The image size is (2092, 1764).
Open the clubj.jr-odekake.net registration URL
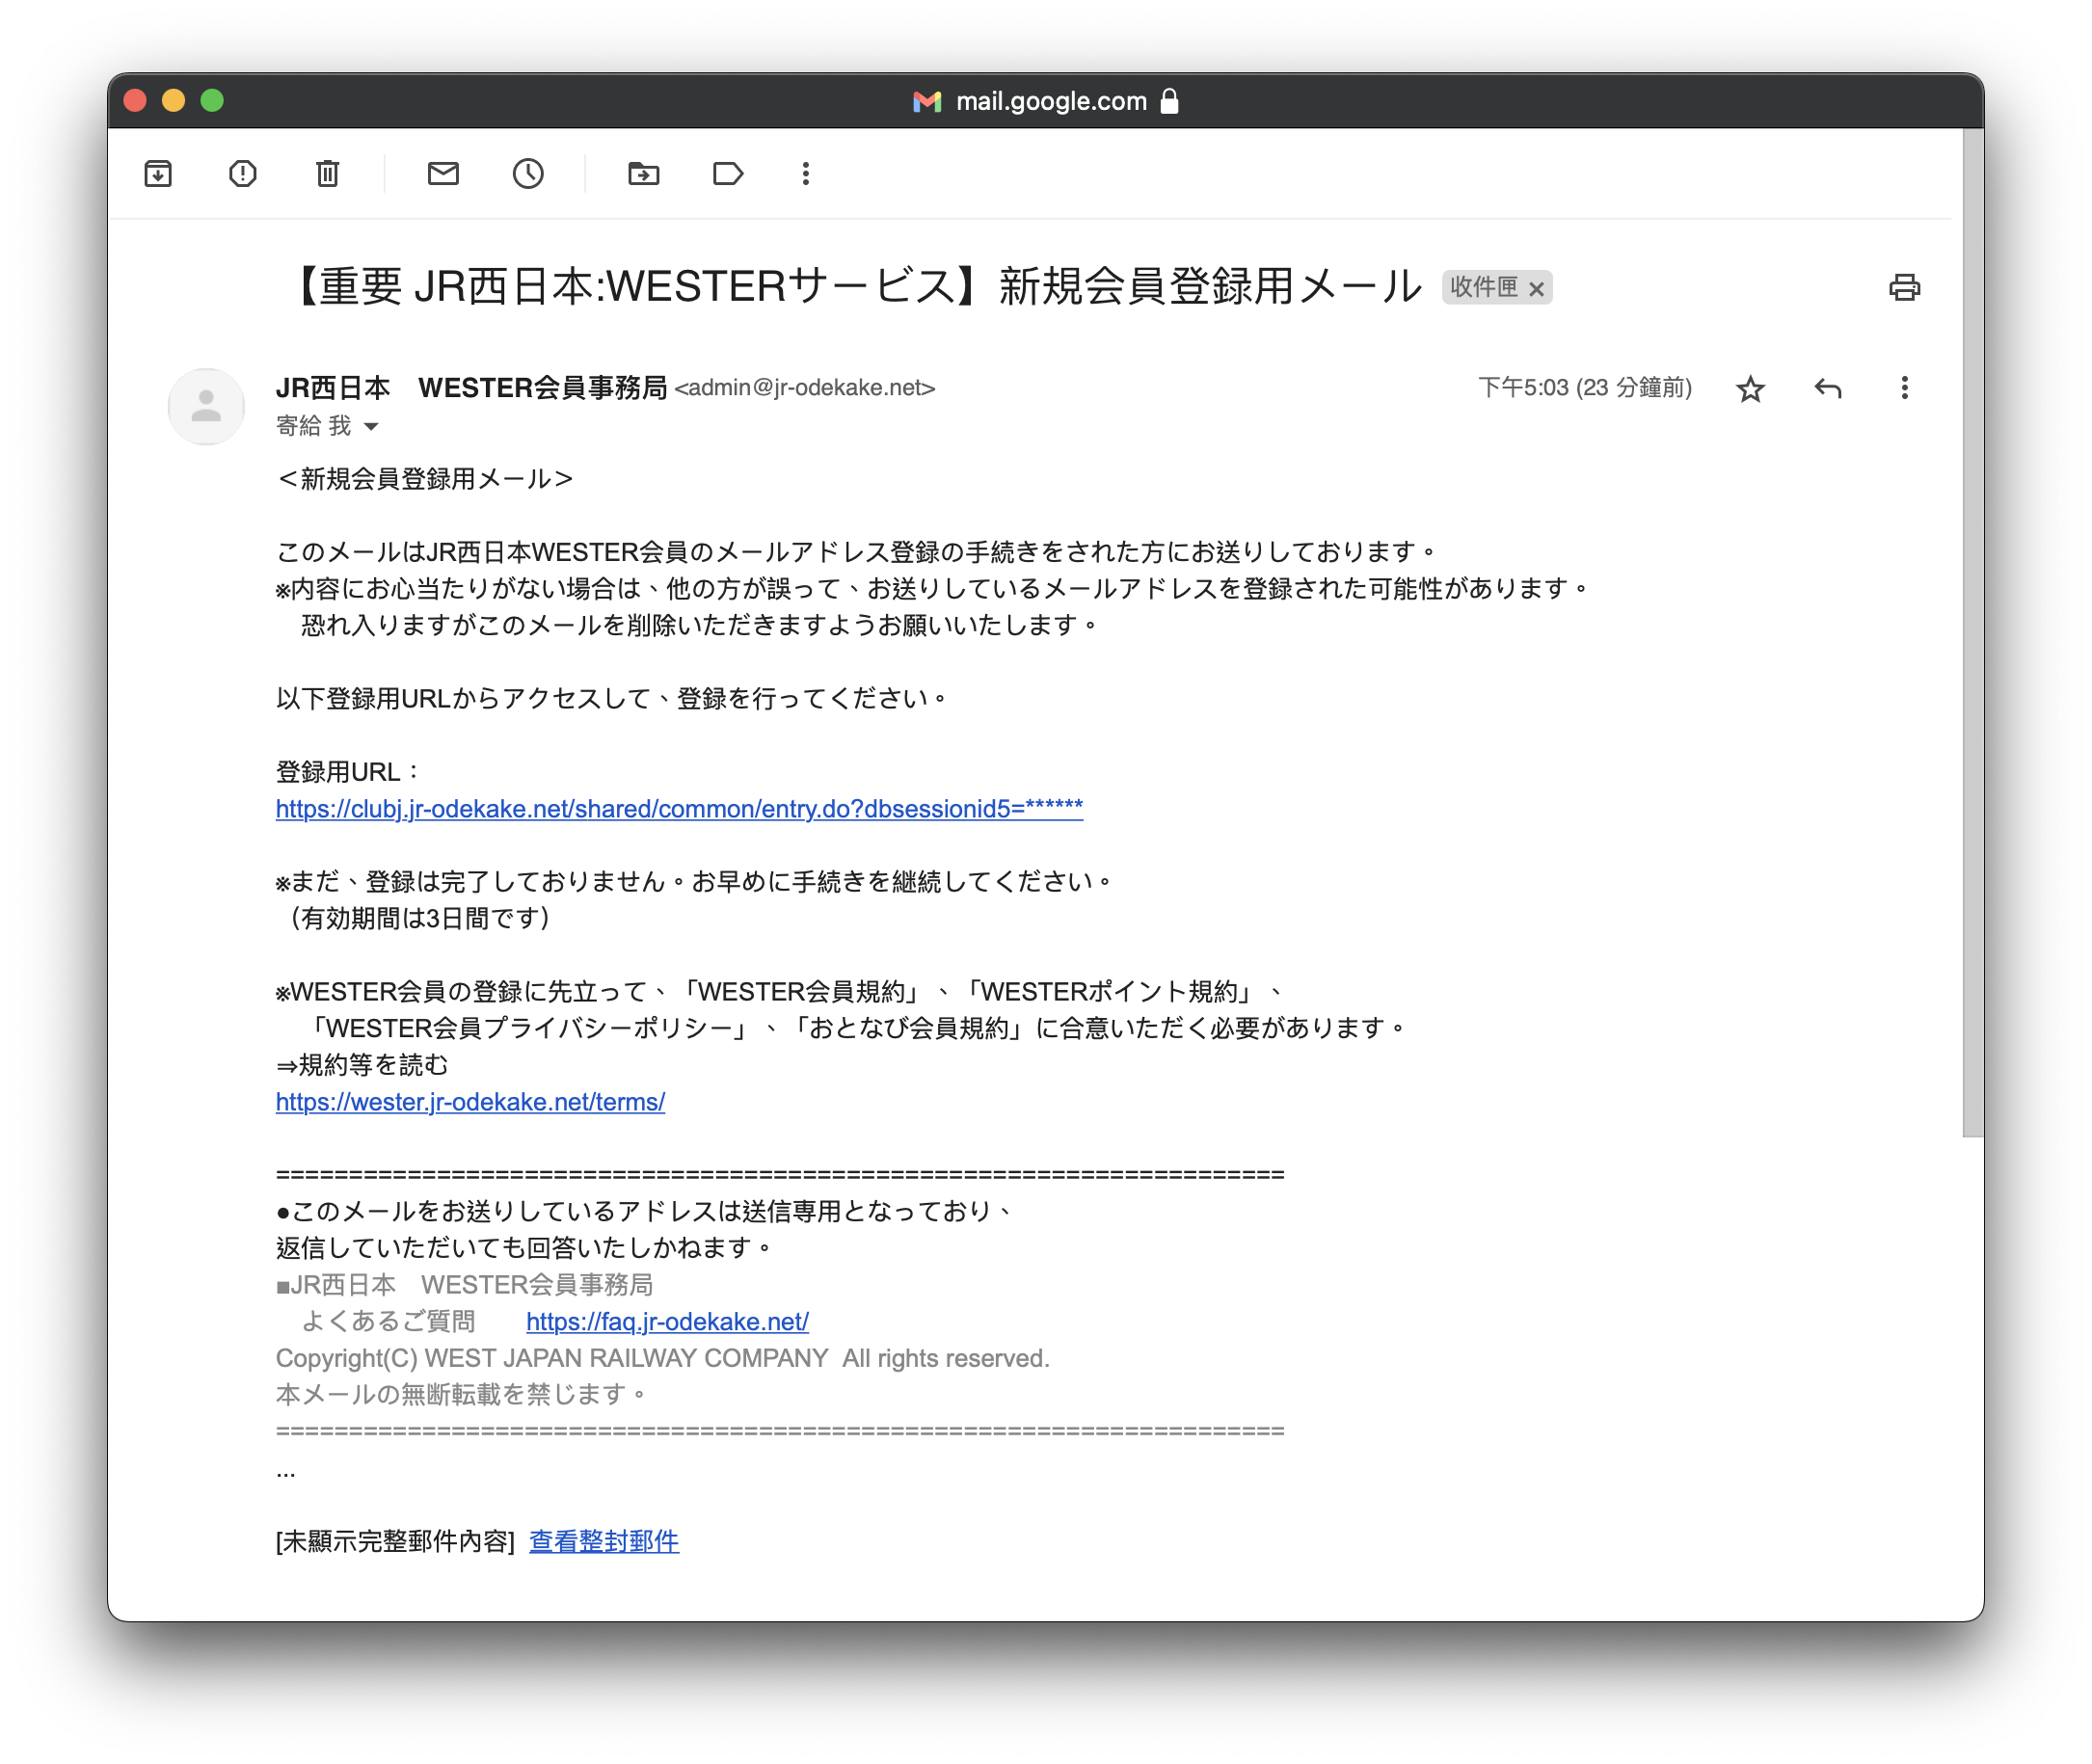tap(679, 809)
